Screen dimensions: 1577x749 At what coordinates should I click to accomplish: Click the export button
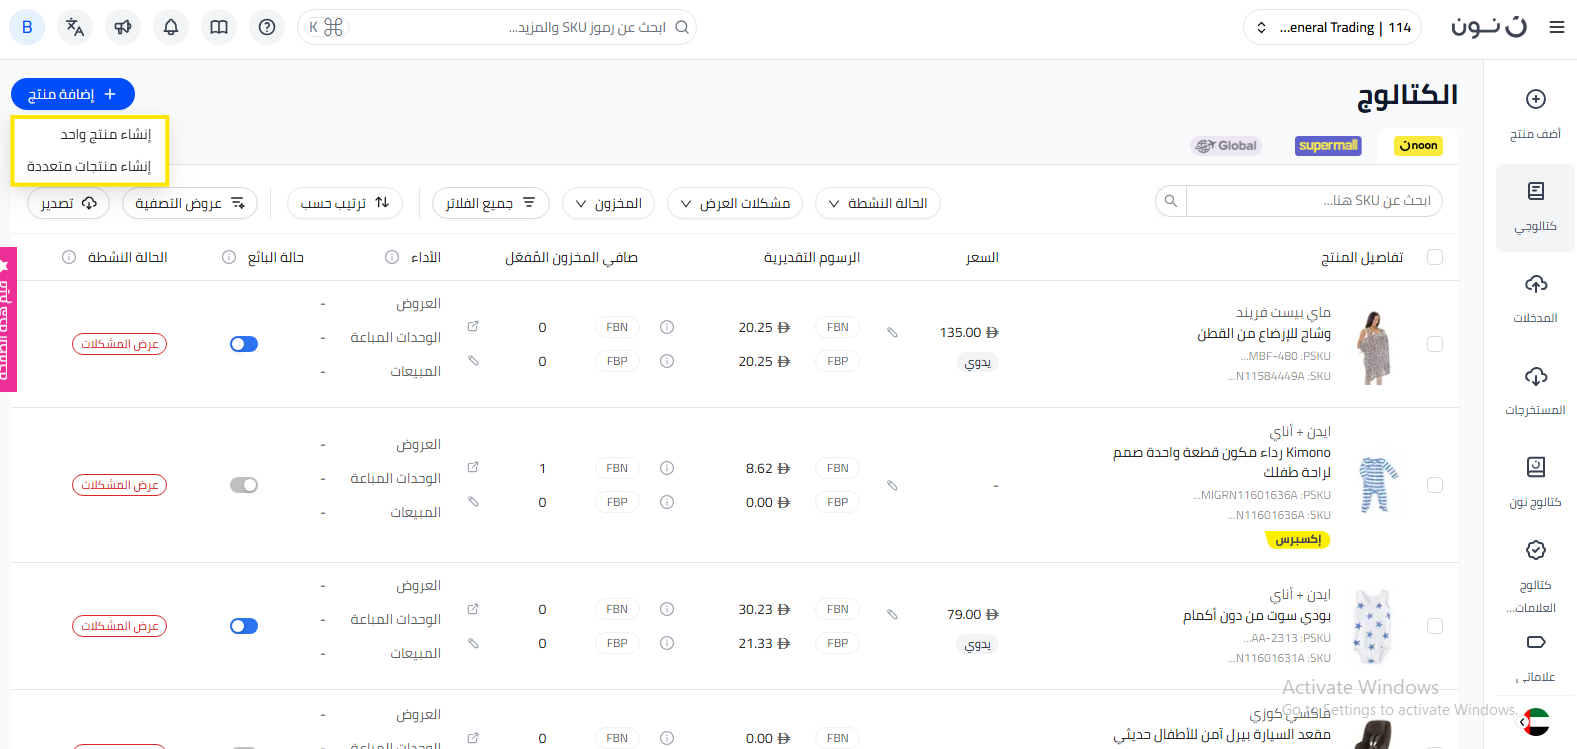[68, 203]
